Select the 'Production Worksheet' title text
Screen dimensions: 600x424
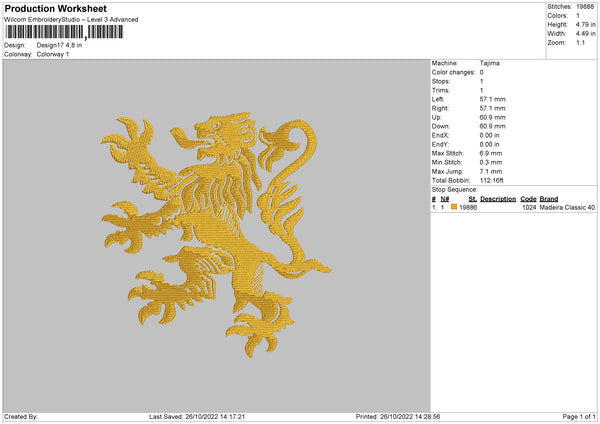pos(55,8)
